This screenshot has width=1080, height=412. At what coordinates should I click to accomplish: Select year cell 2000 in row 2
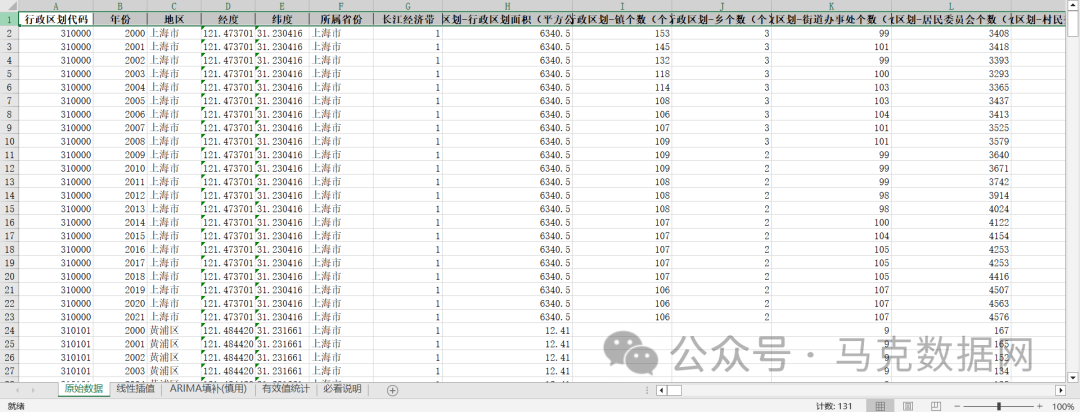120,33
